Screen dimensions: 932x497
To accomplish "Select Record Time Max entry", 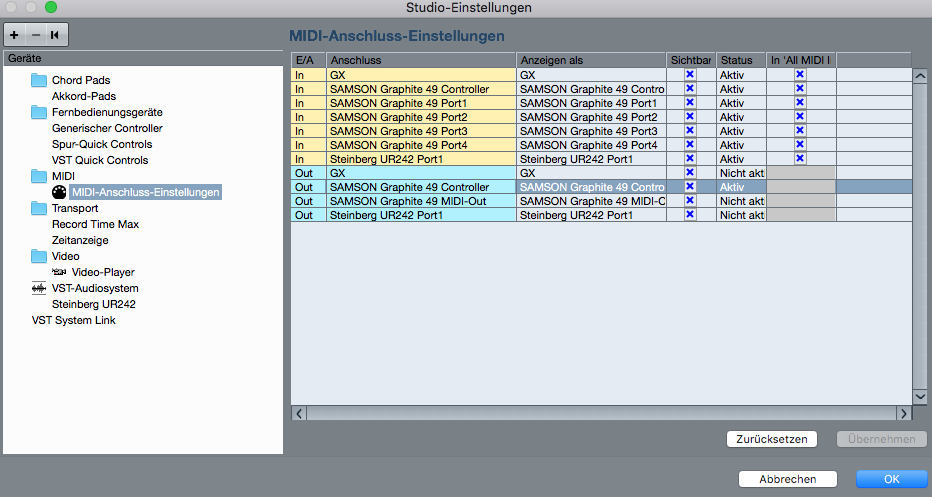I will (x=95, y=224).
